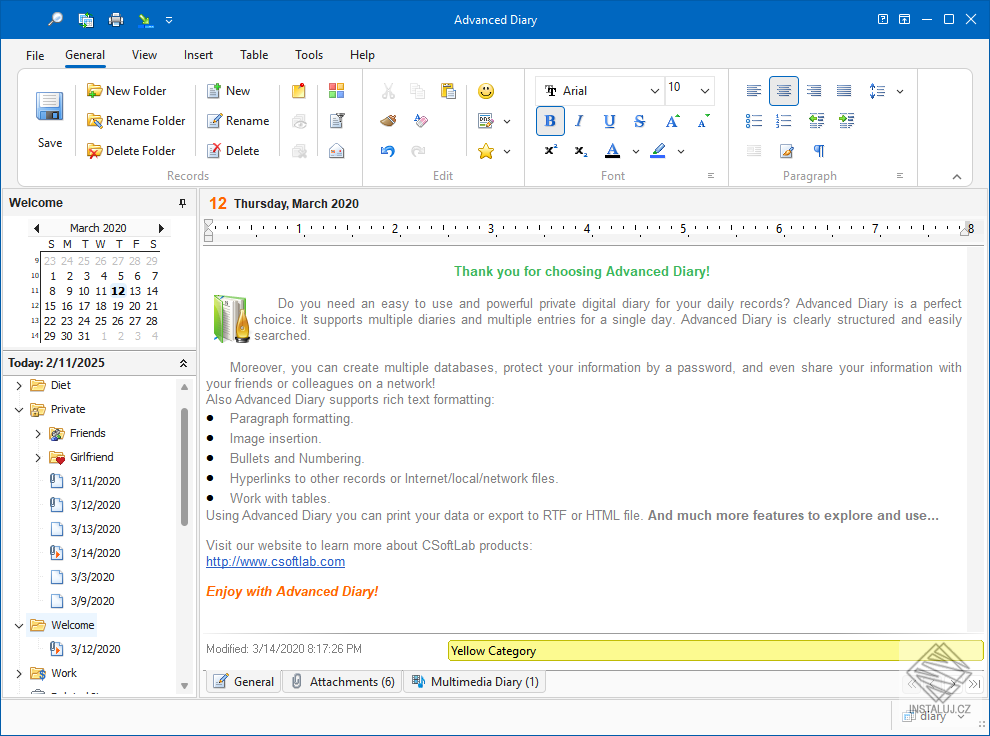Click the Subscript icon
The width and height of the screenshot is (990, 736).
[581, 151]
